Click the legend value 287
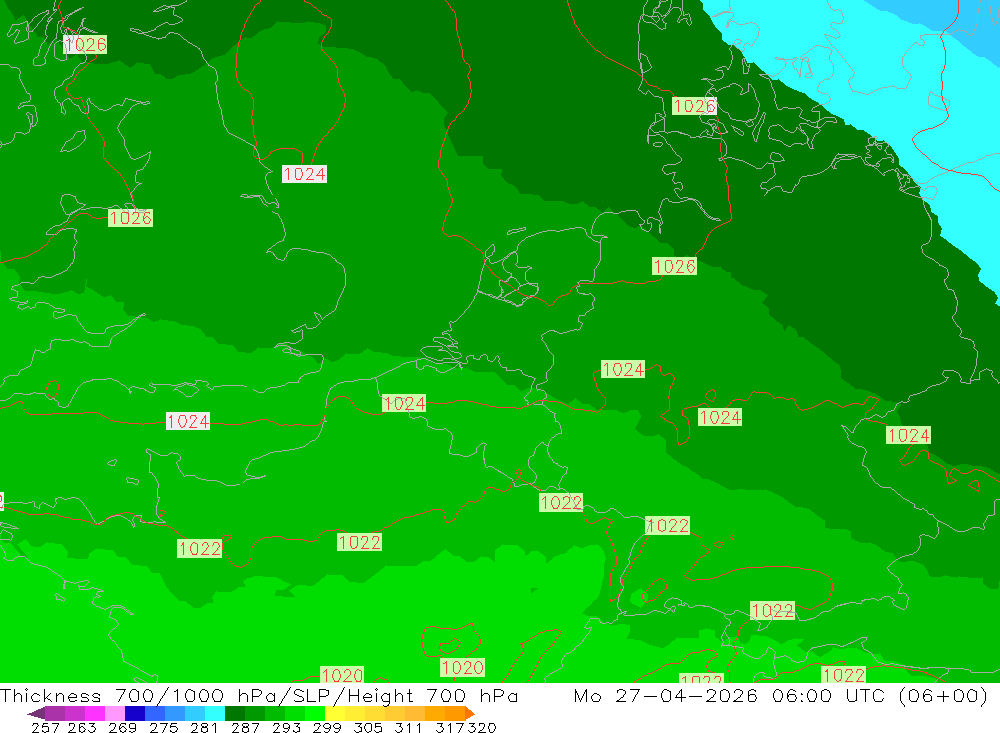 (x=245, y=727)
